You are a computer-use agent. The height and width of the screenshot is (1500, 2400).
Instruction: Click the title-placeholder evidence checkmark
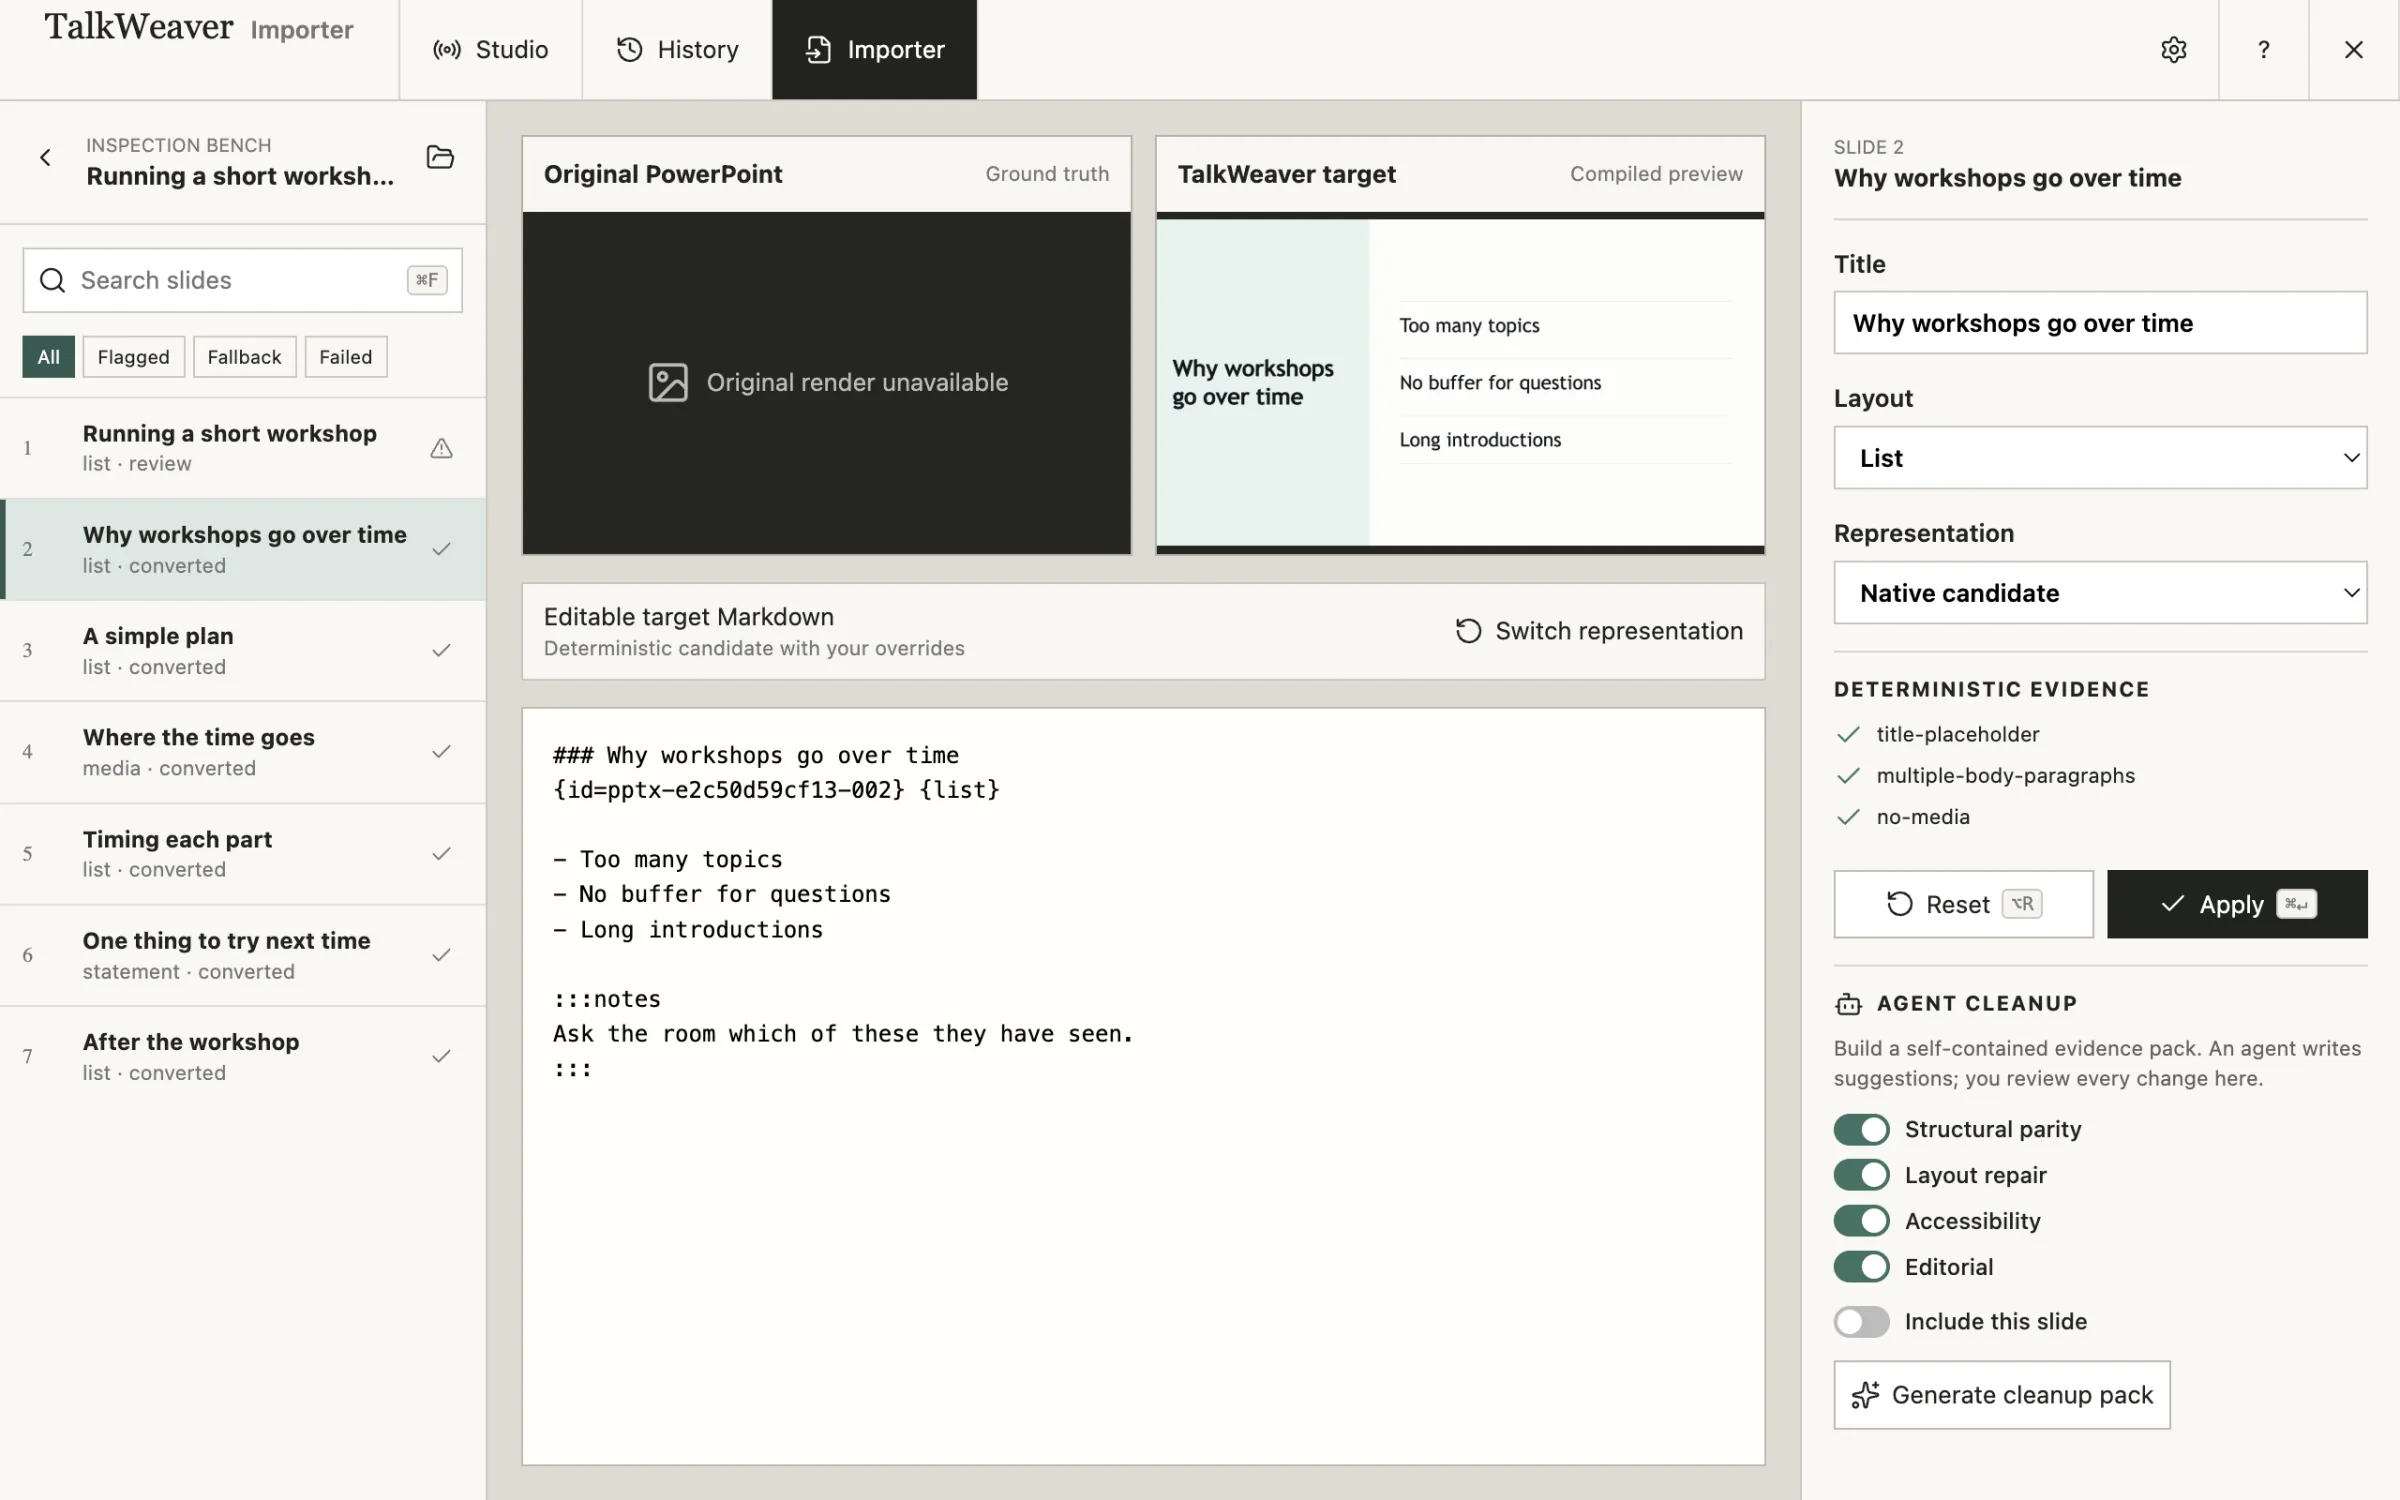point(1848,734)
